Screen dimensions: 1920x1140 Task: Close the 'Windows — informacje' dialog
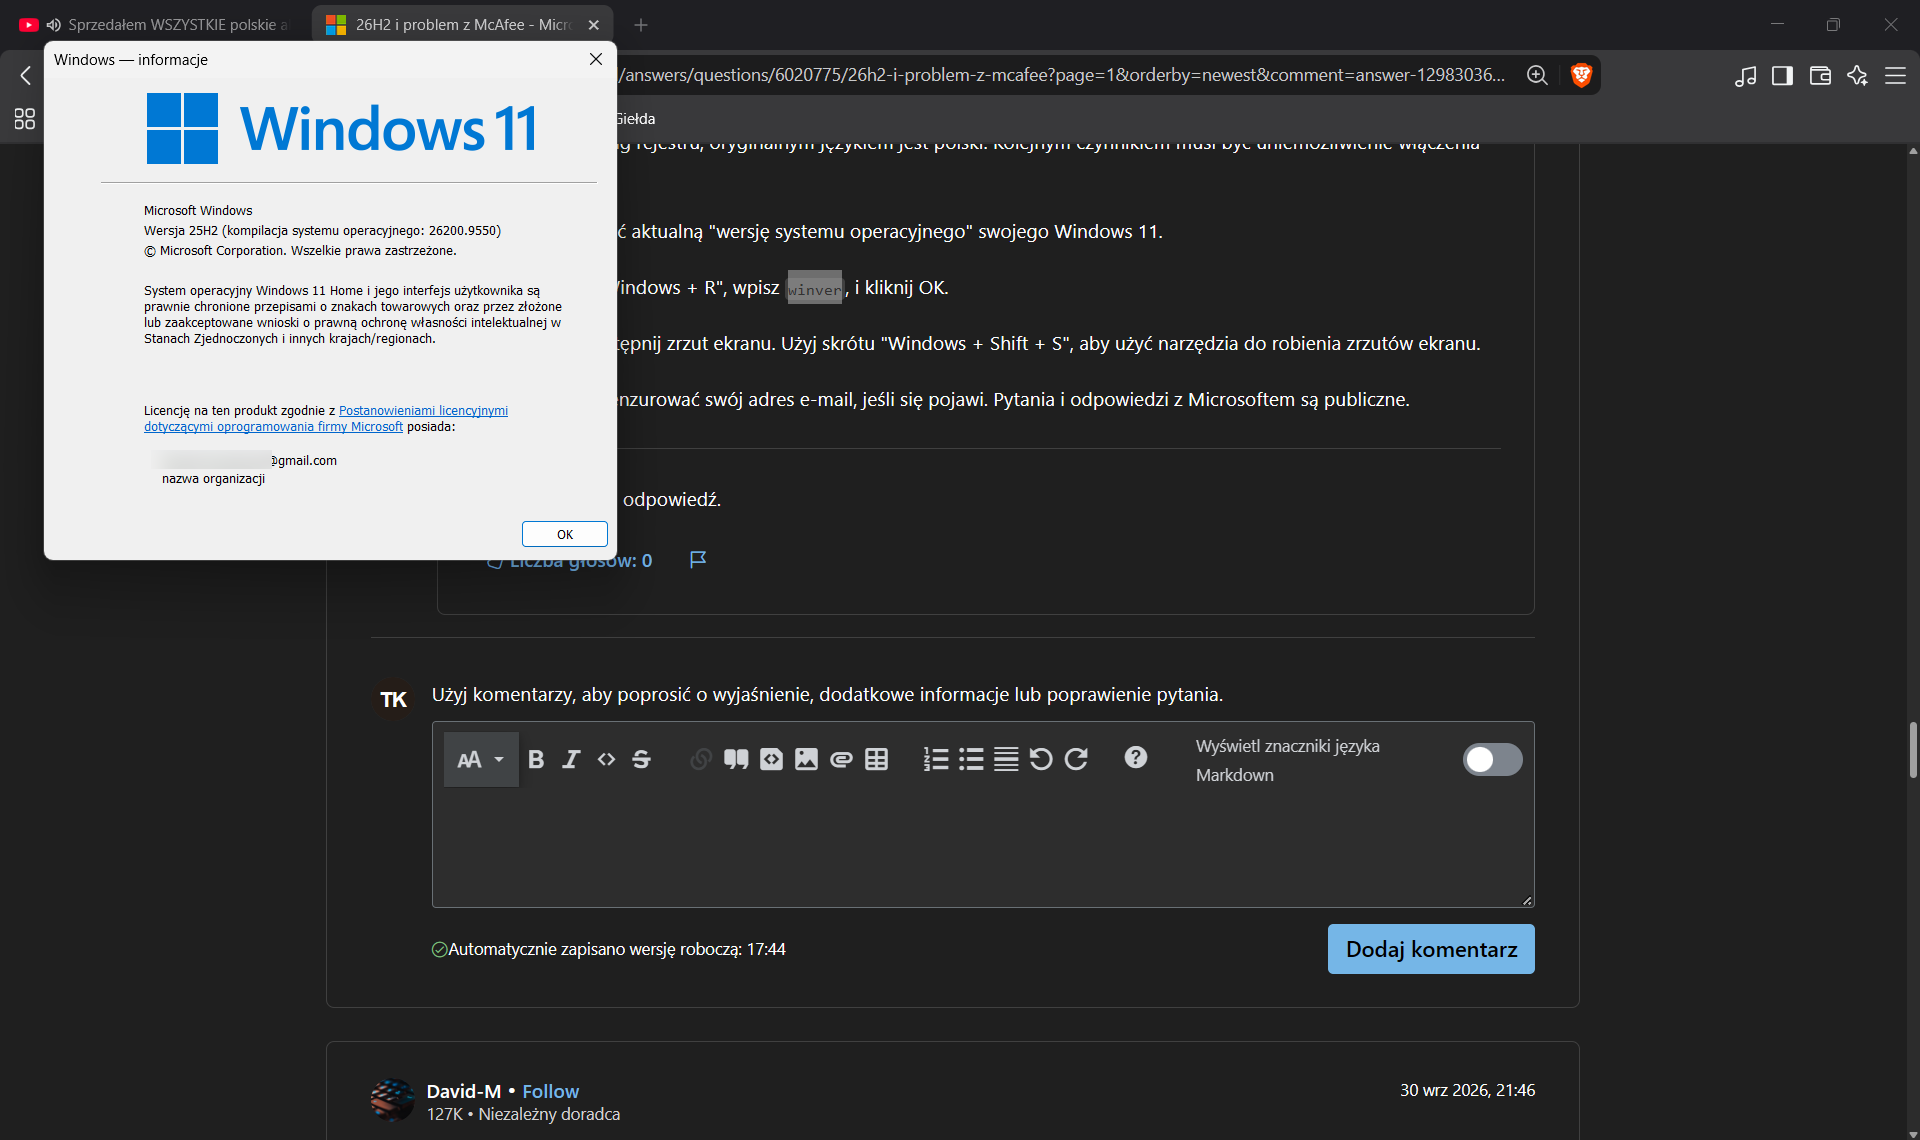596,60
